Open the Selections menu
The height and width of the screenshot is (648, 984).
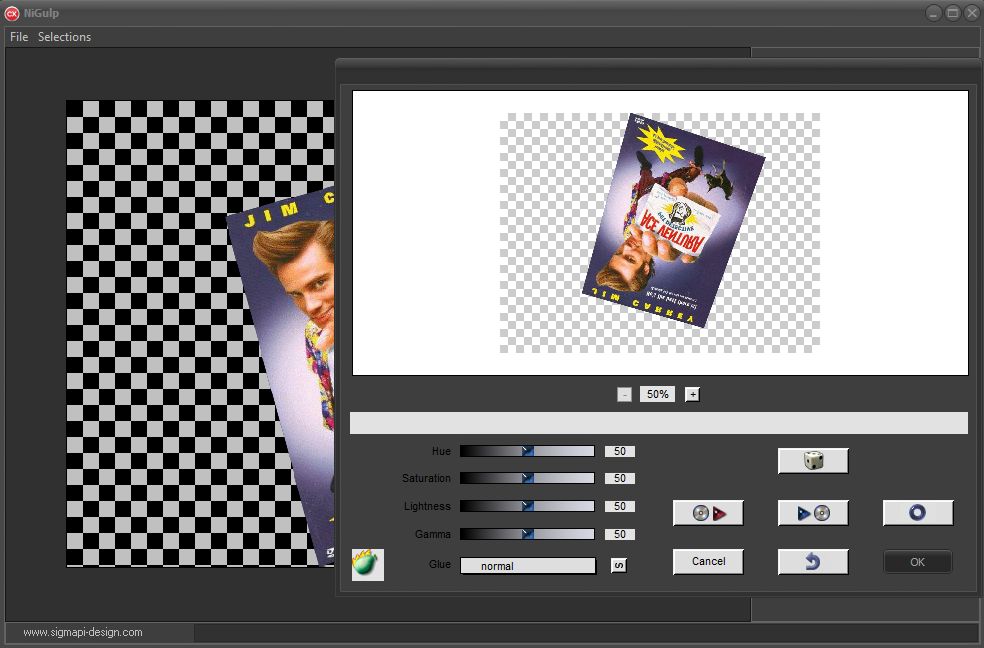[x=64, y=37]
